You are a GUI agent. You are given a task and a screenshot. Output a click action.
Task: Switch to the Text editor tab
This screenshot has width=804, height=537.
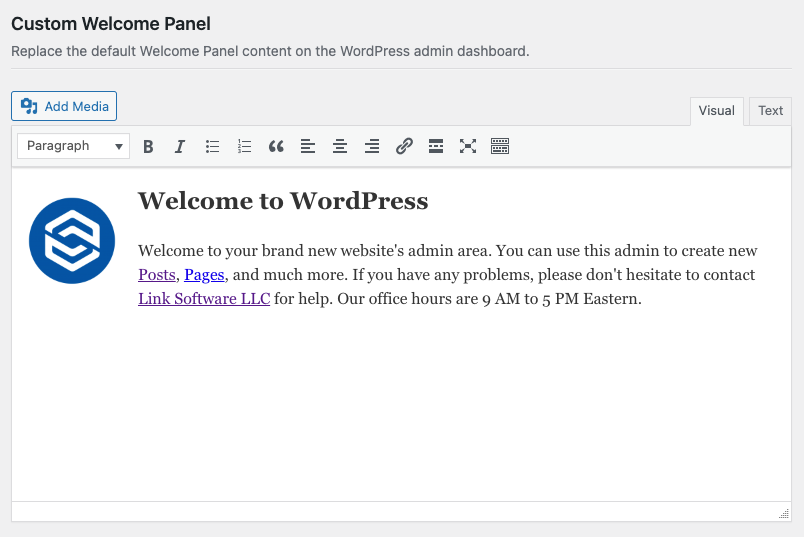coord(770,111)
